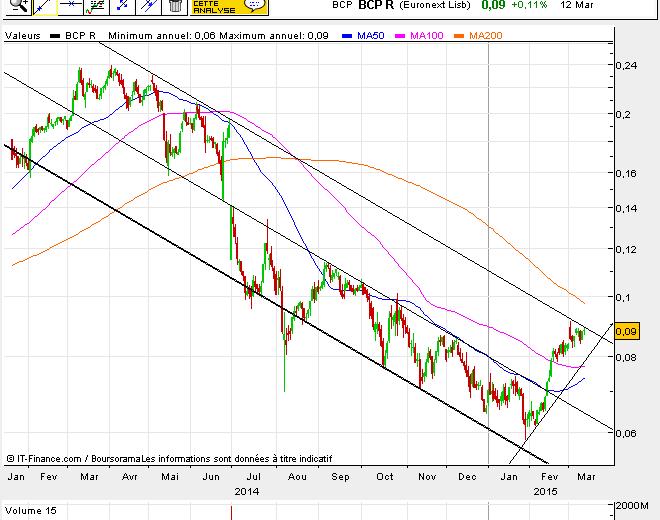Click the 'Oct' month axis label
The height and width of the screenshot is (520, 660).
[384, 477]
